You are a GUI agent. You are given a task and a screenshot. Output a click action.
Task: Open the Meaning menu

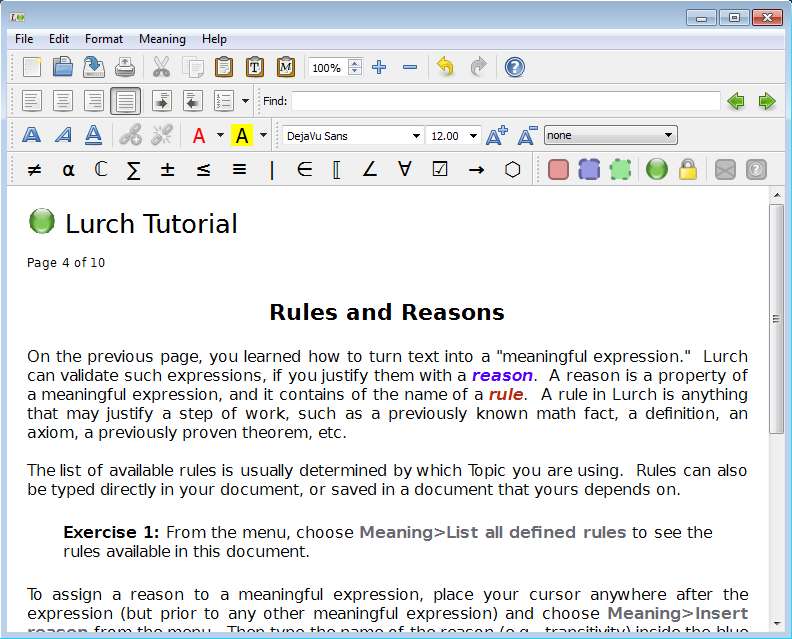tap(162, 39)
